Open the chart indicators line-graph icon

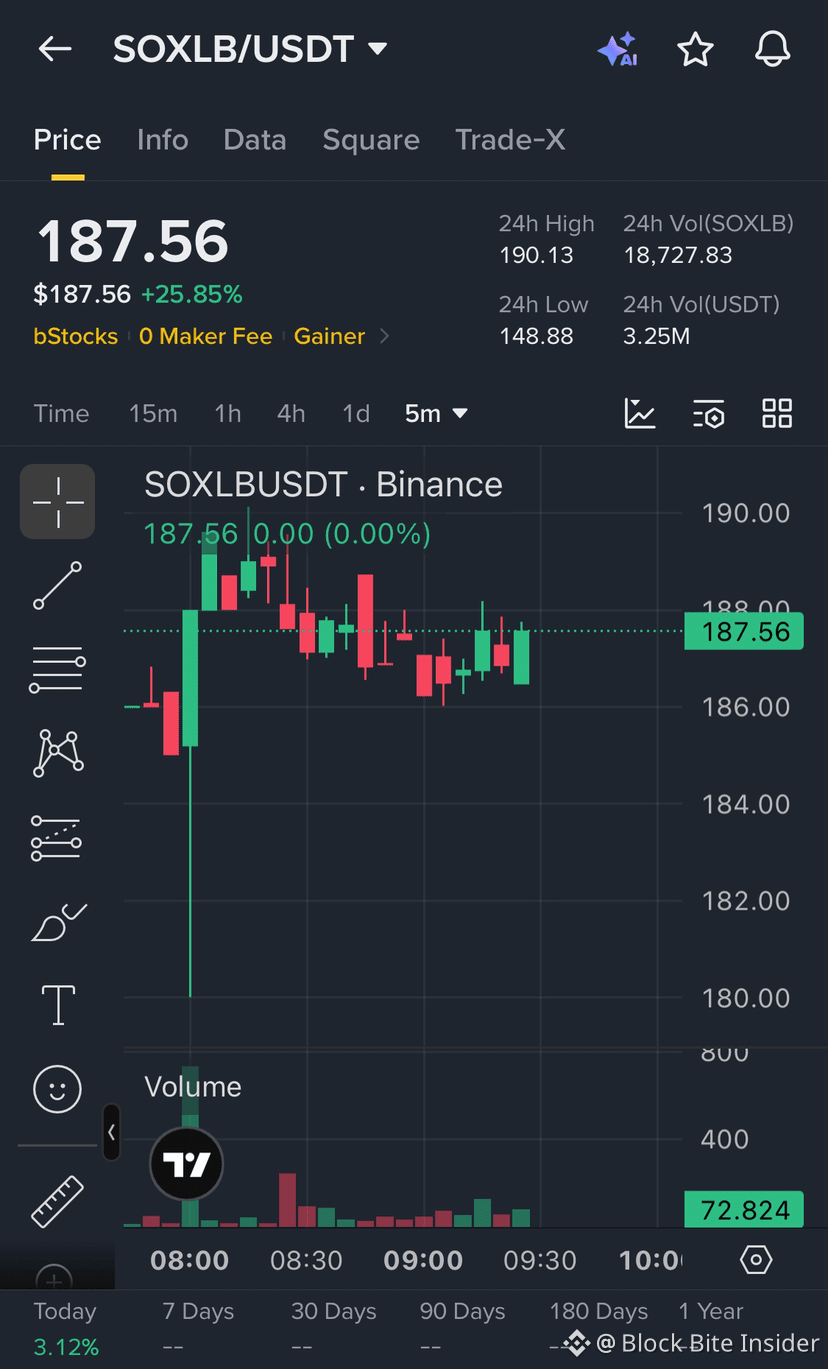(x=640, y=413)
